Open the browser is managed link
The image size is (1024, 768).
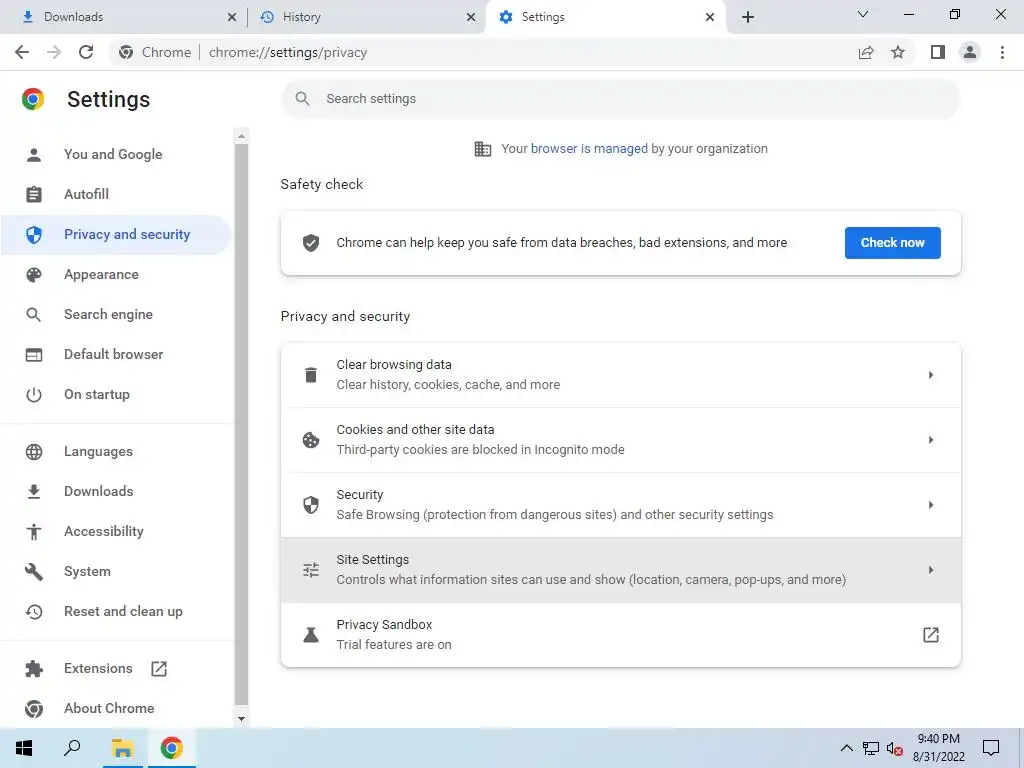click(589, 148)
